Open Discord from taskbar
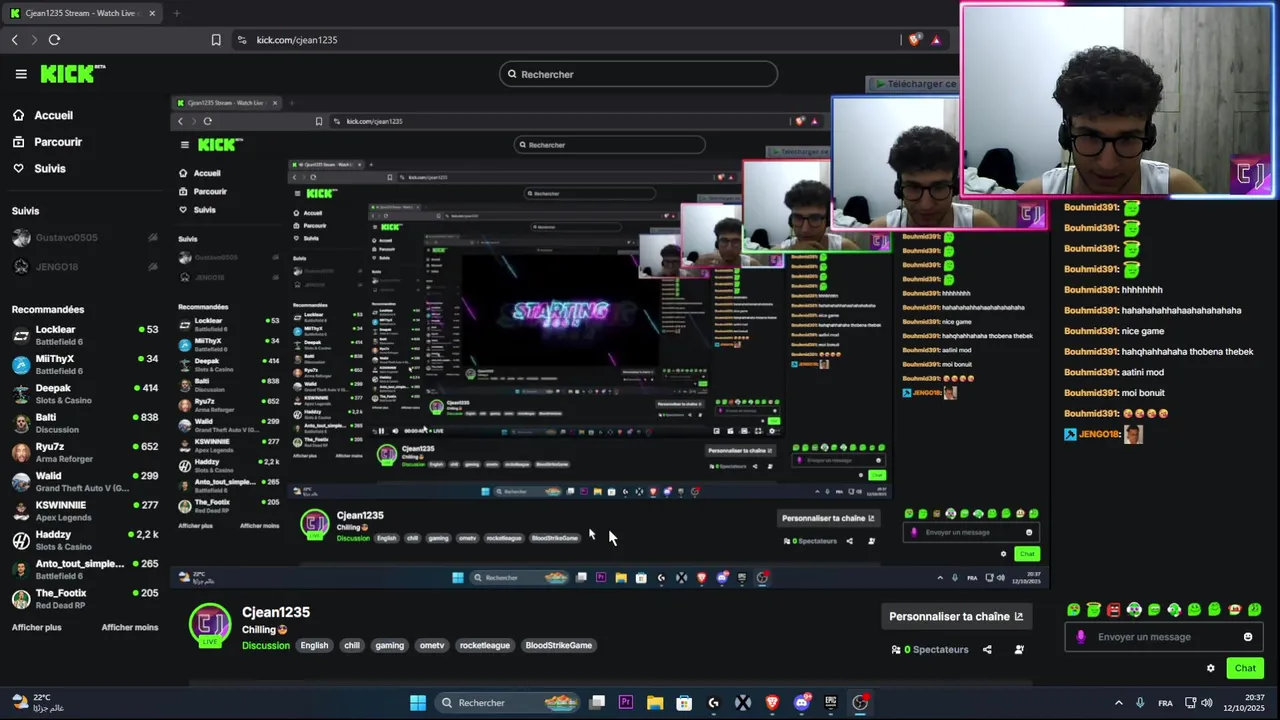Viewport: 1280px width, 720px height. [x=801, y=703]
